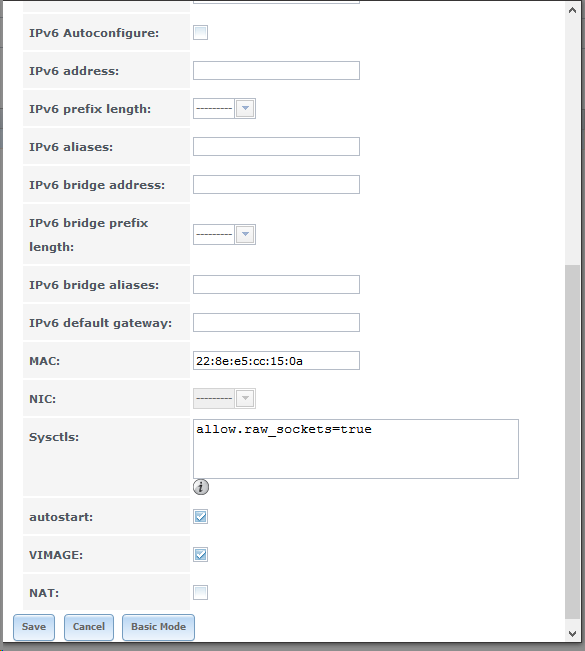Click the vertical scrollbar thumb
585x651 pixels.
pyautogui.click(x=572, y=442)
